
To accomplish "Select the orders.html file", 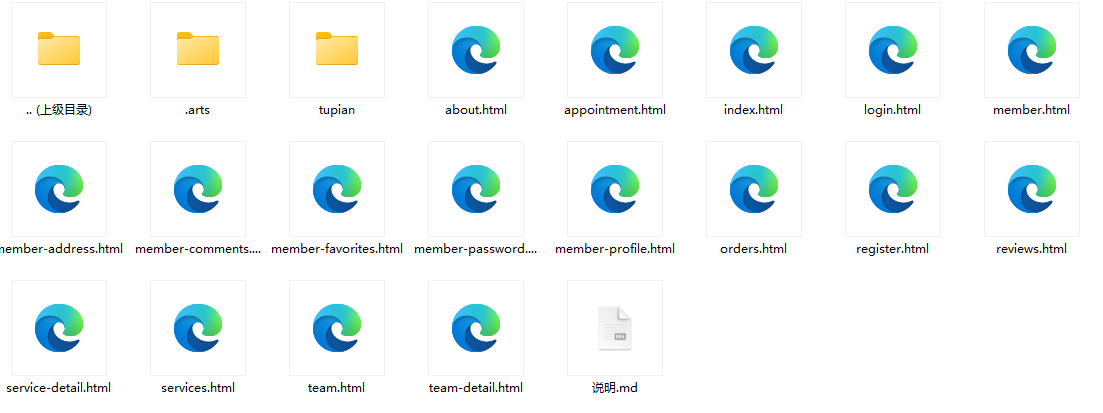I will click(753, 189).
